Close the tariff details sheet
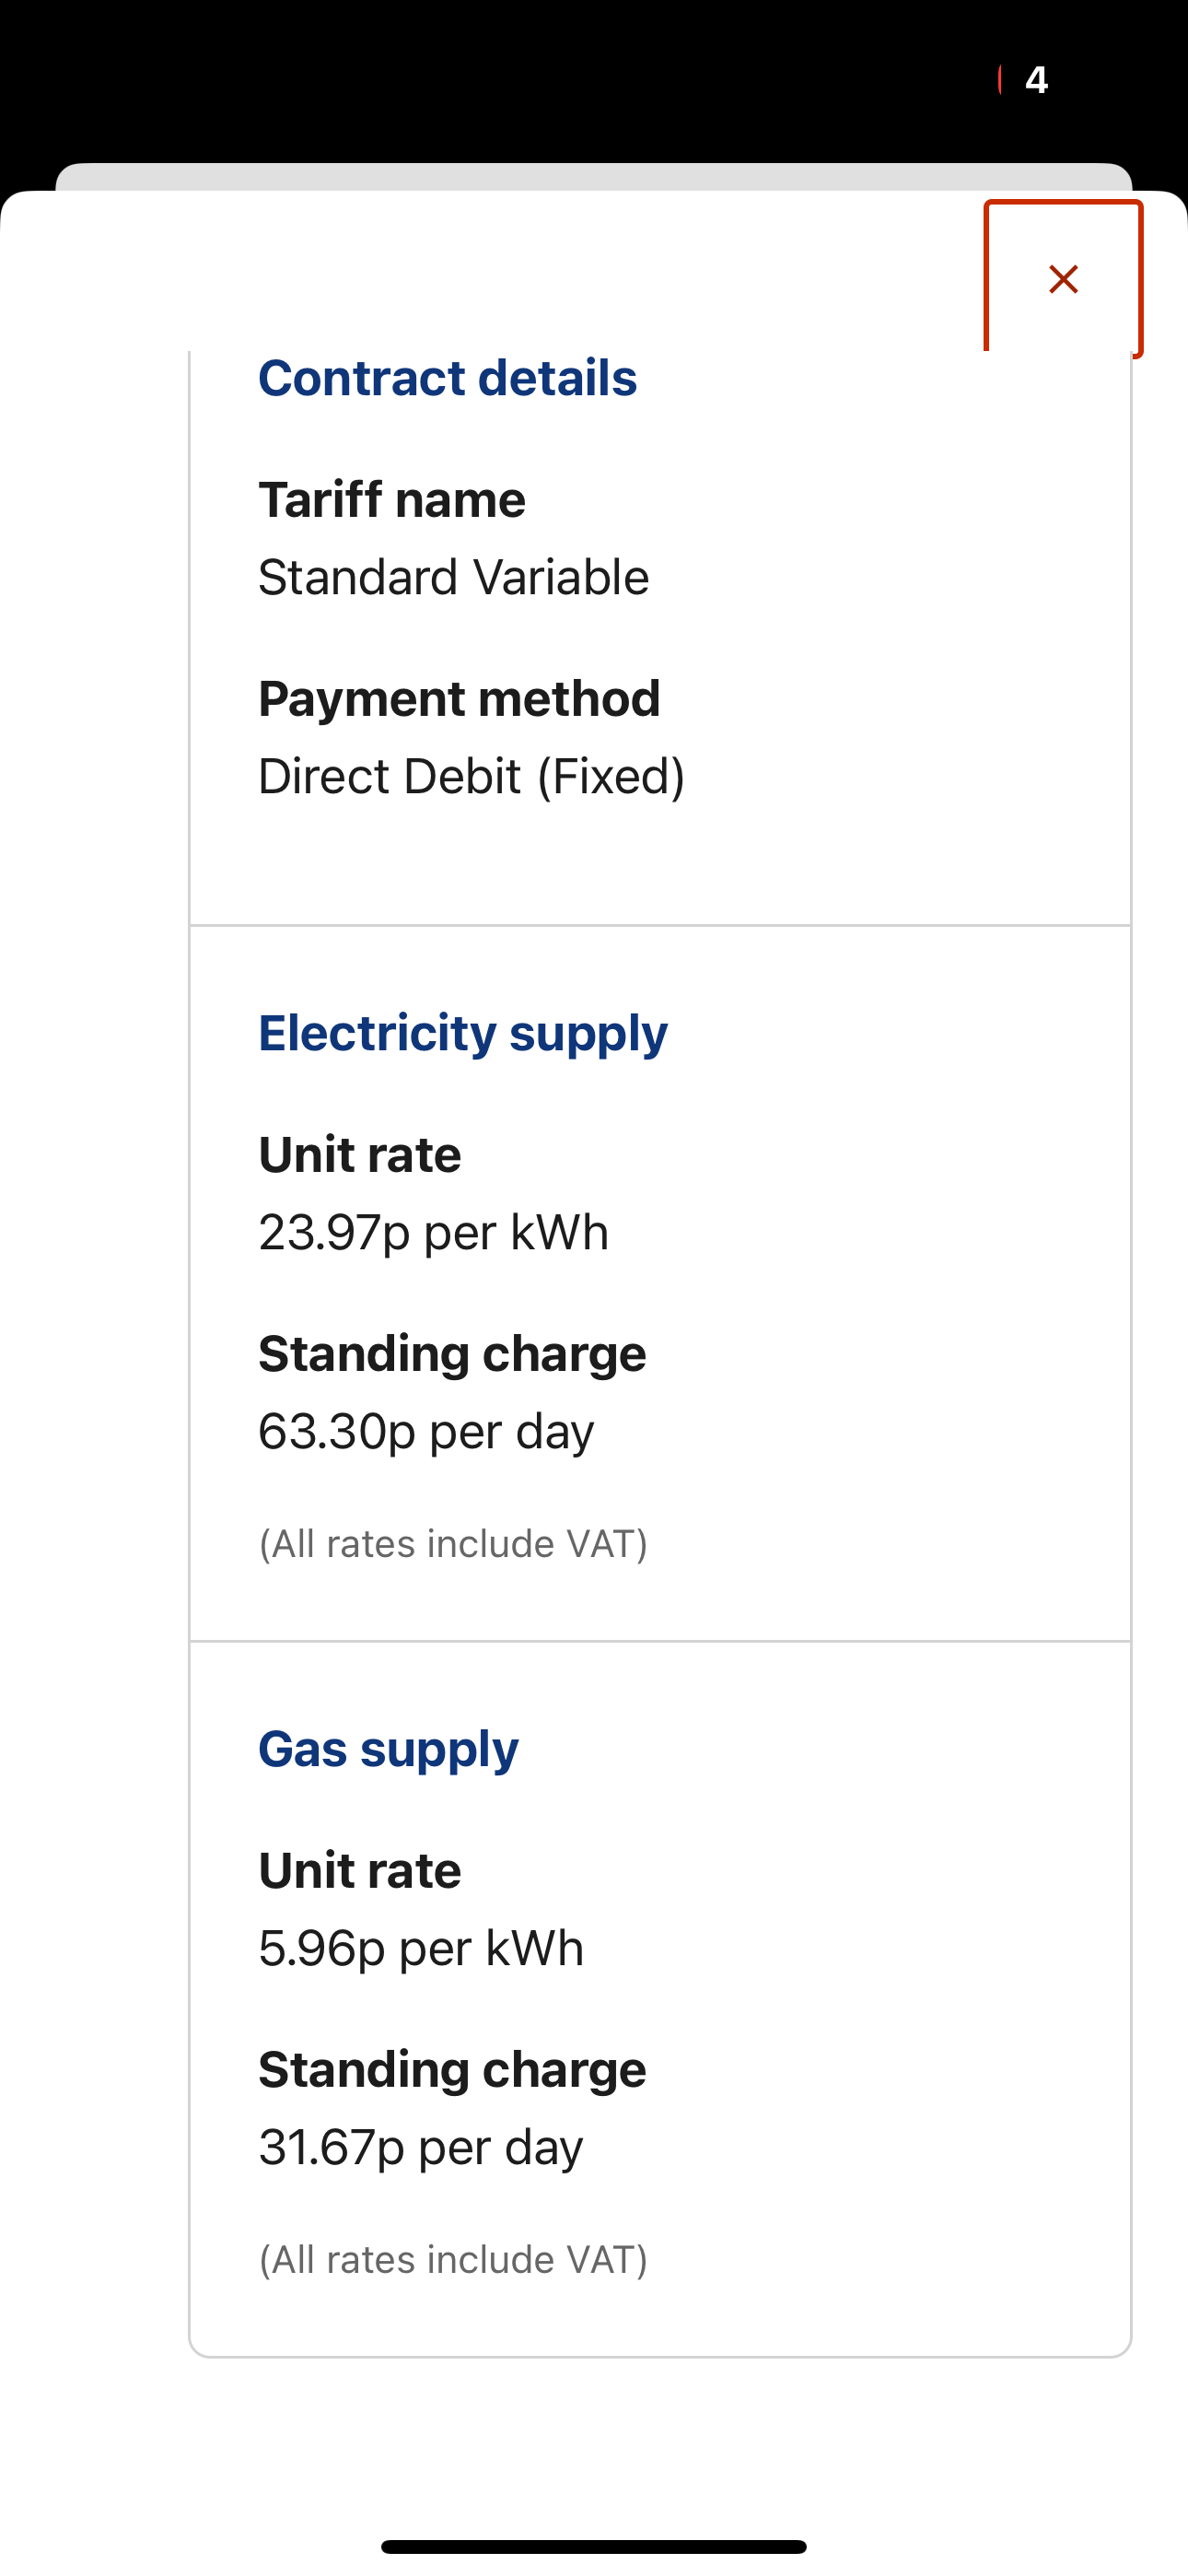This screenshot has width=1188, height=2576. [1063, 279]
